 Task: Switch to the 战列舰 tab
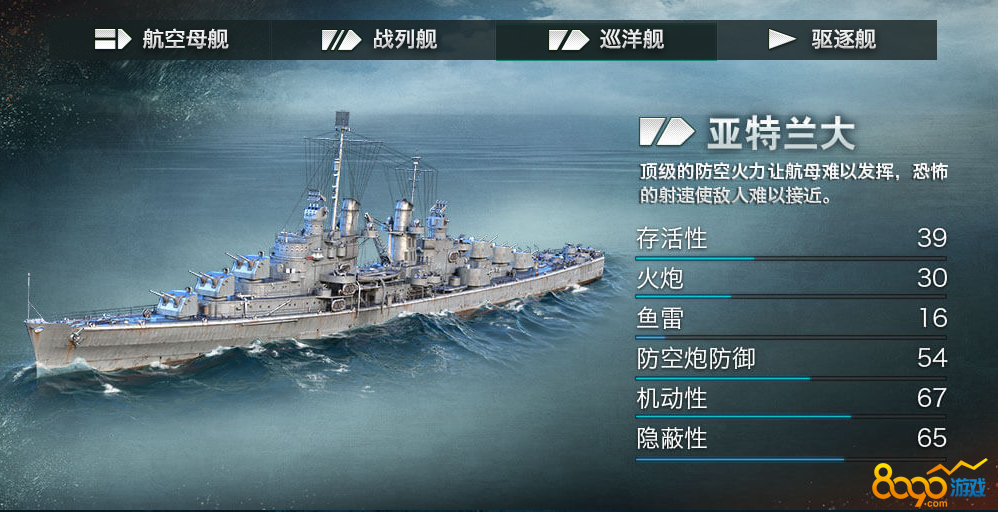pyautogui.click(x=383, y=39)
